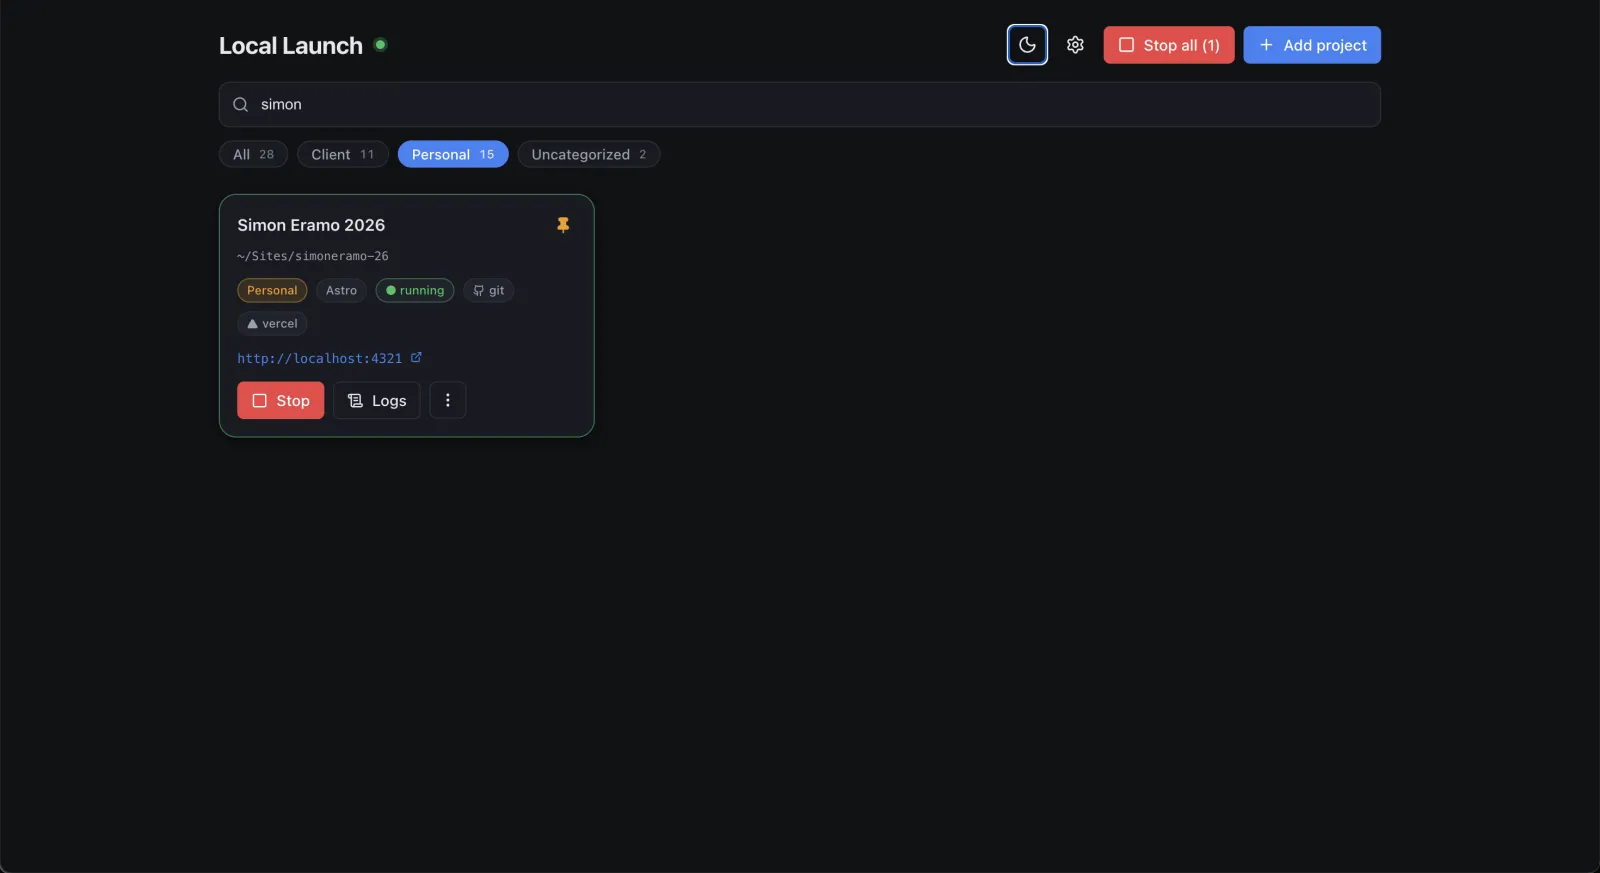This screenshot has width=1600, height=873.
Task: Select the Personal 15 filter tab
Action: point(453,154)
